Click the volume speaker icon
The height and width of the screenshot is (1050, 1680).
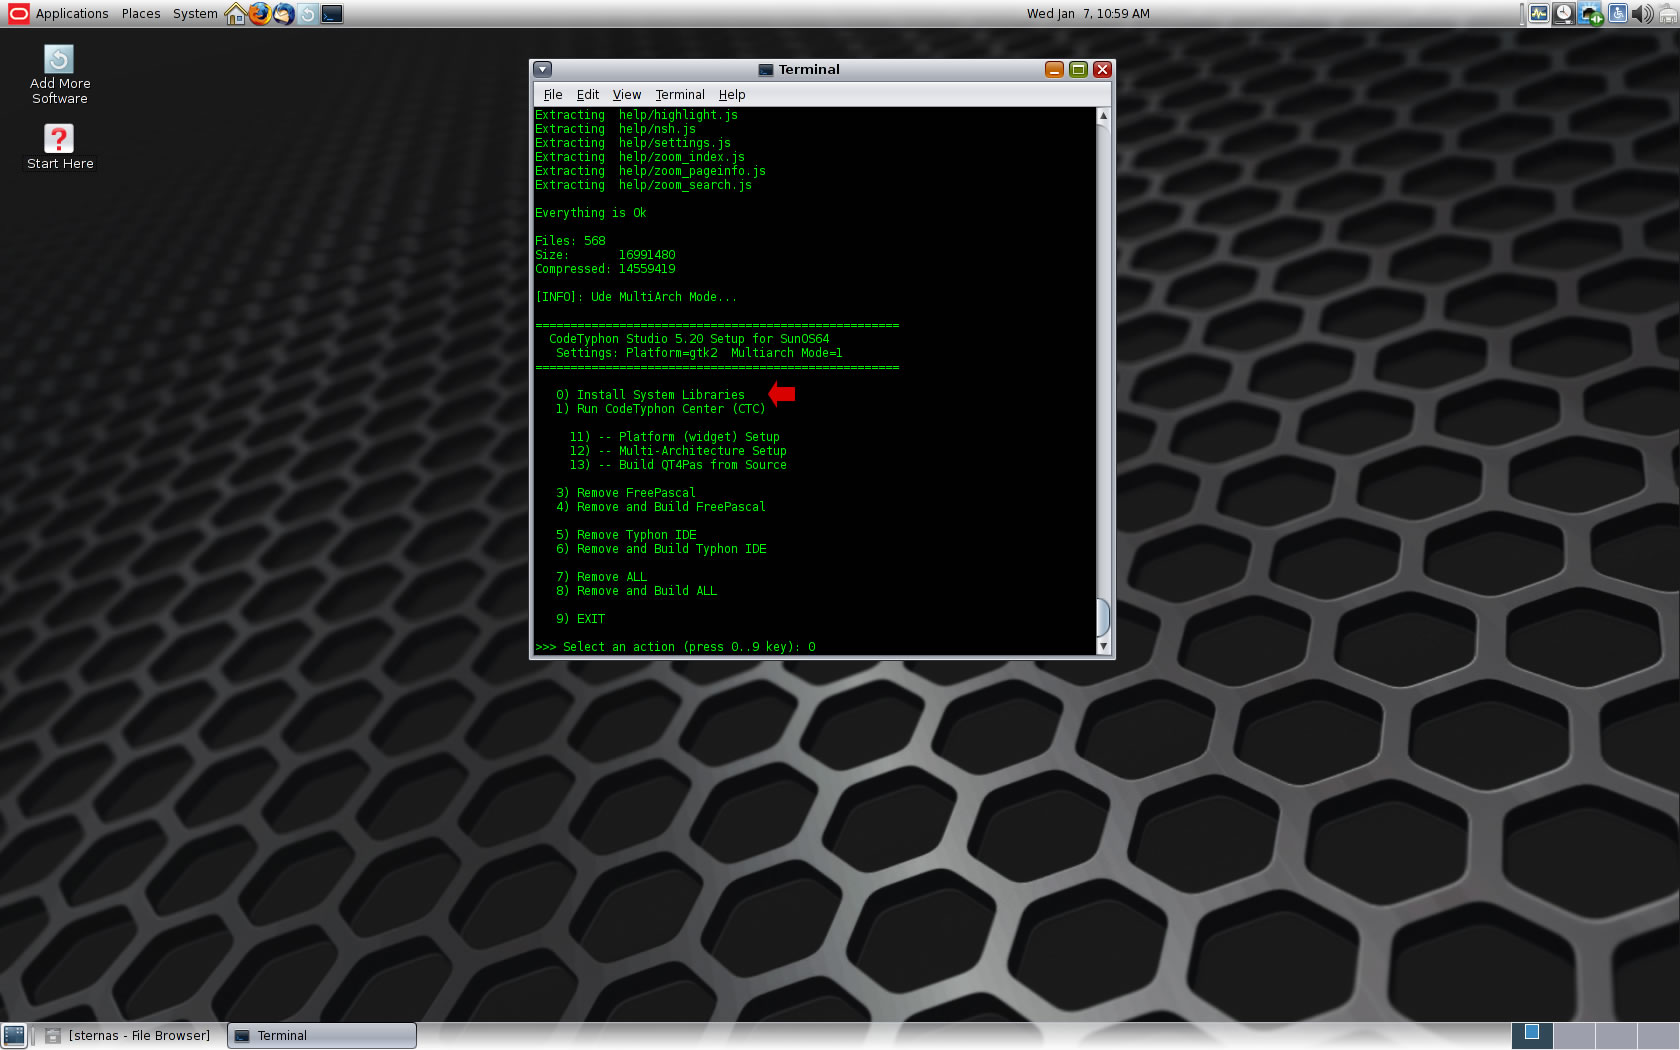1642,14
